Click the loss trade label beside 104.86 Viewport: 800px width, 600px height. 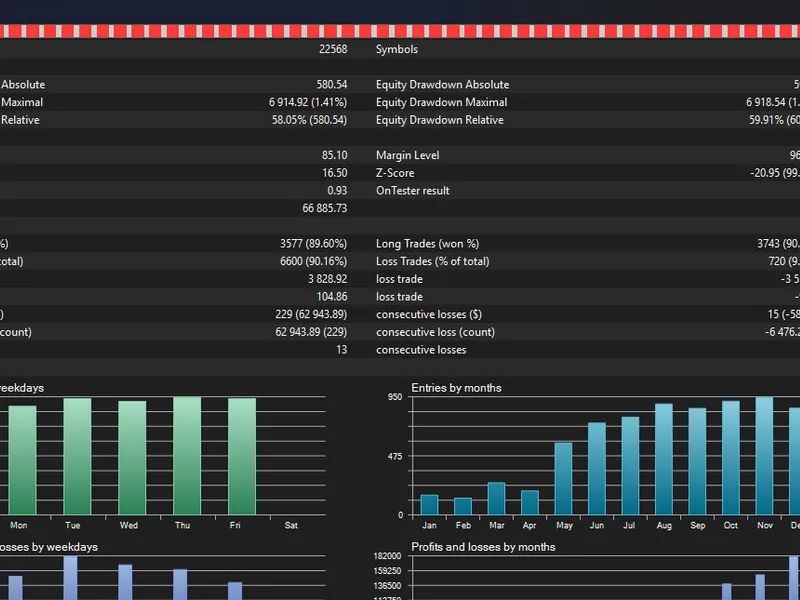point(399,297)
